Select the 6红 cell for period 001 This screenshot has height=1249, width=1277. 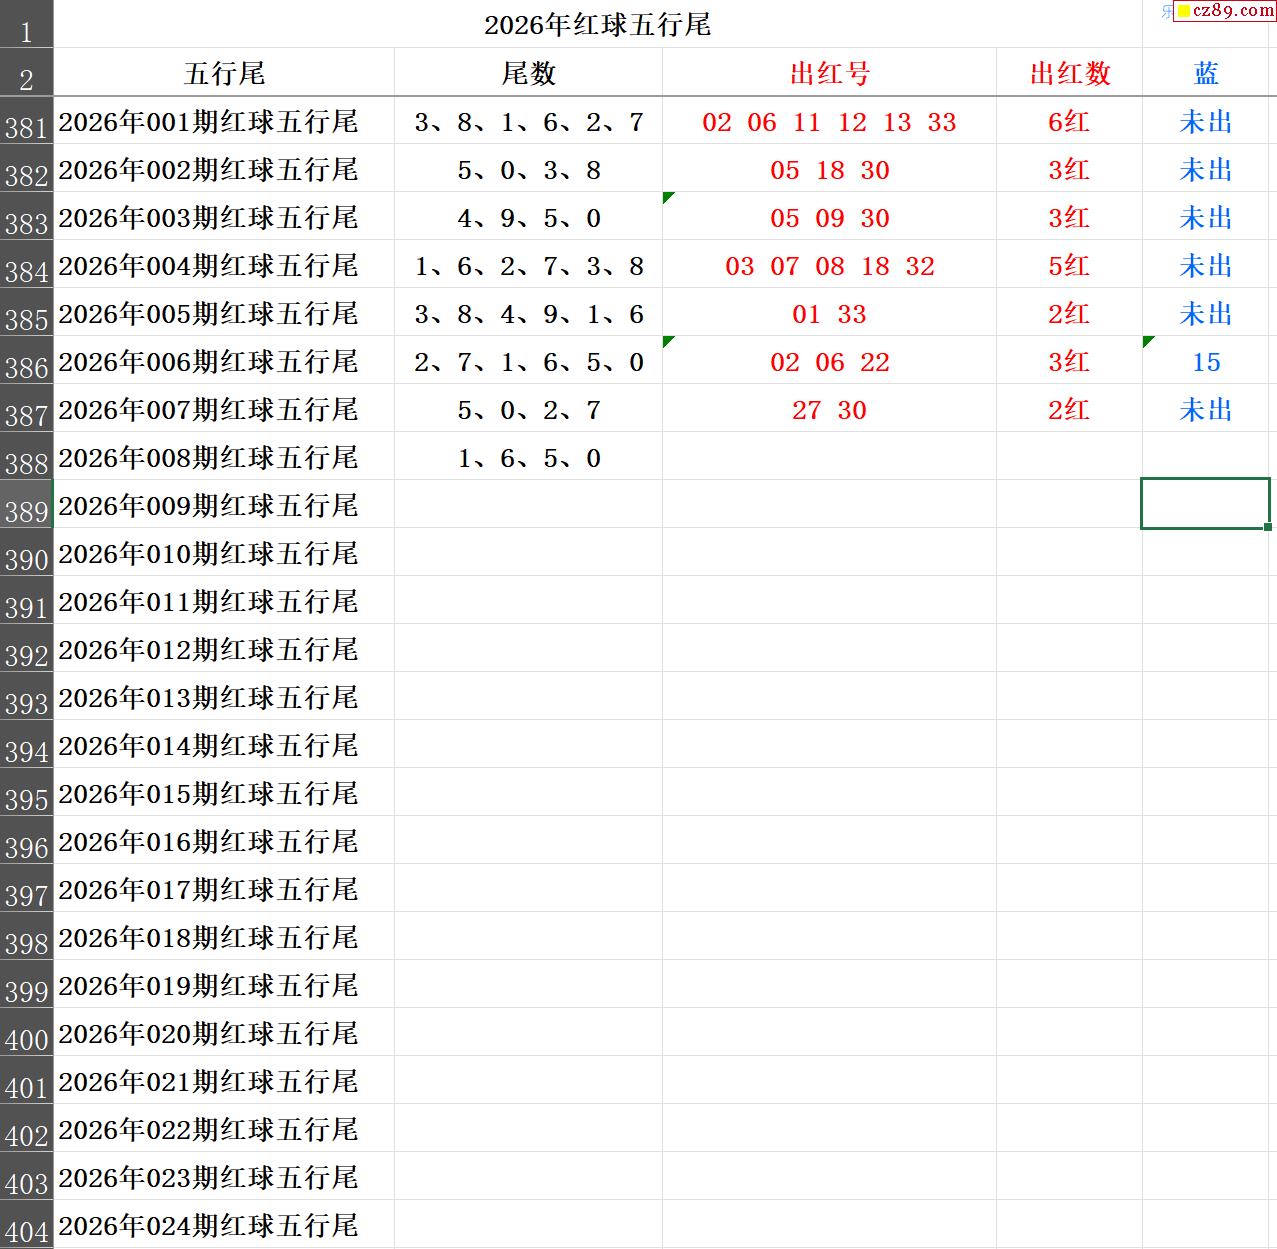1069,122
